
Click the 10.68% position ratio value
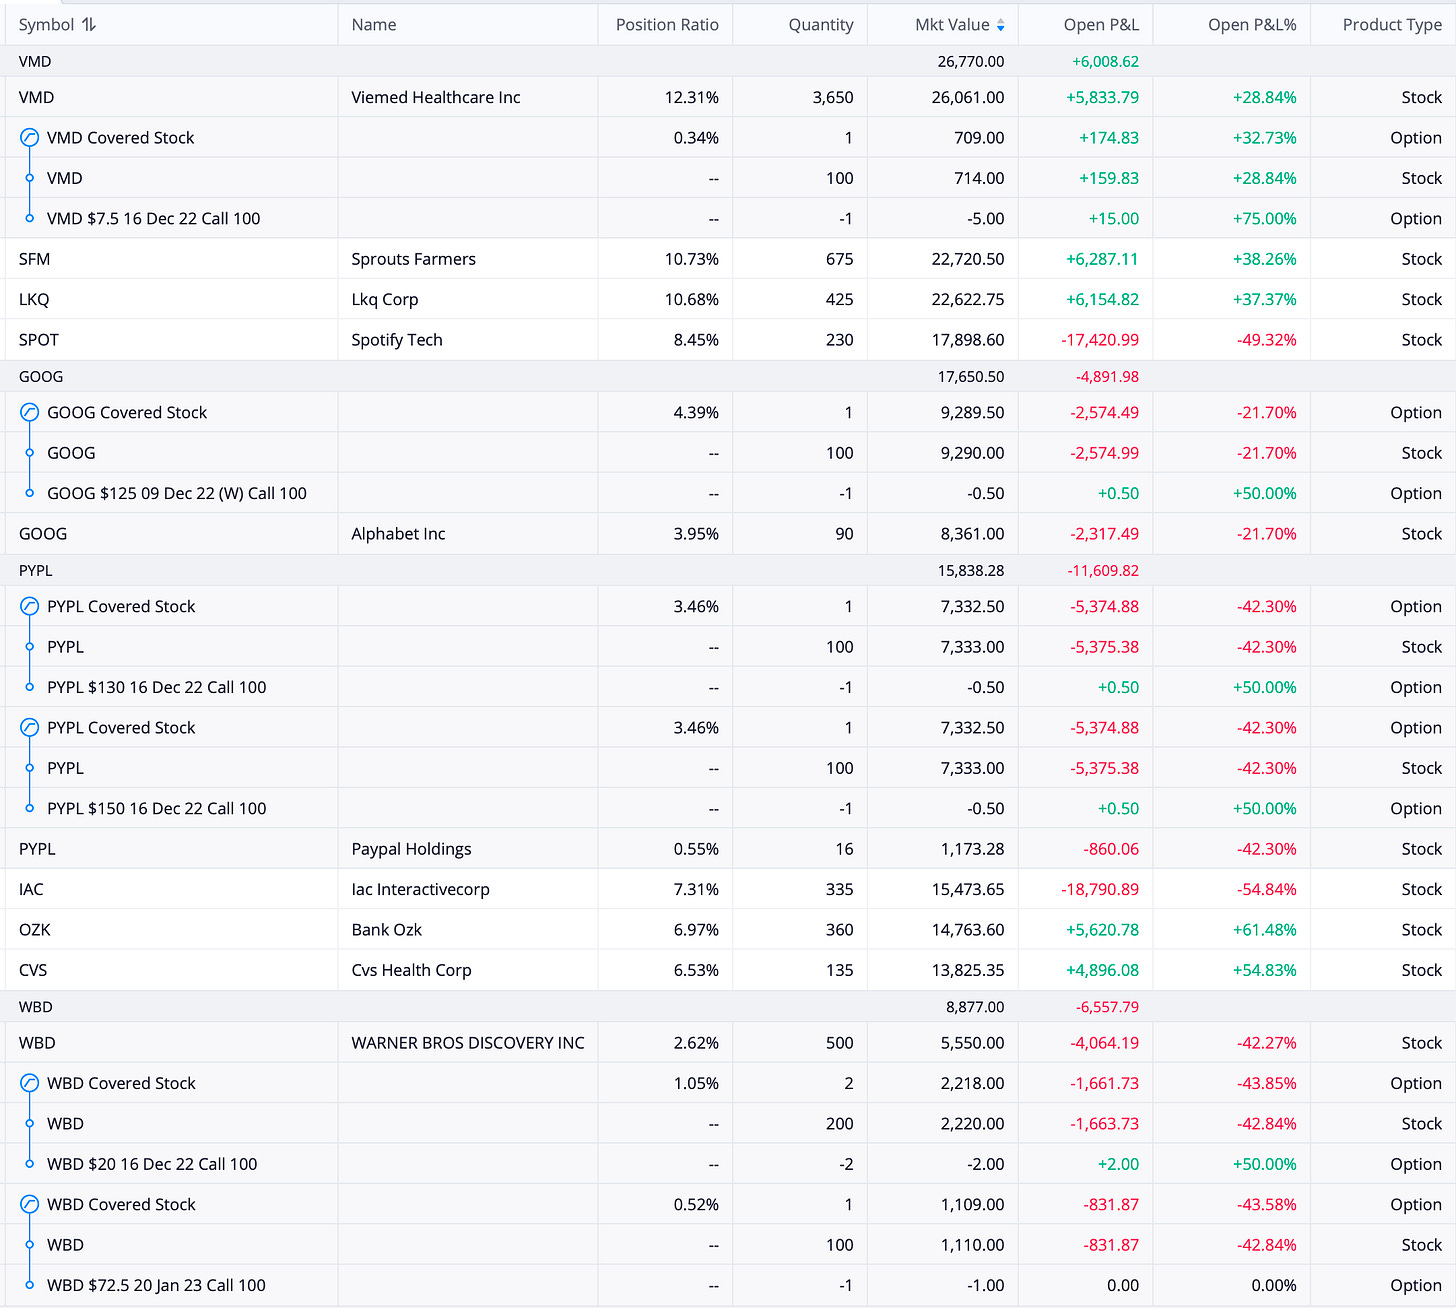coord(692,299)
